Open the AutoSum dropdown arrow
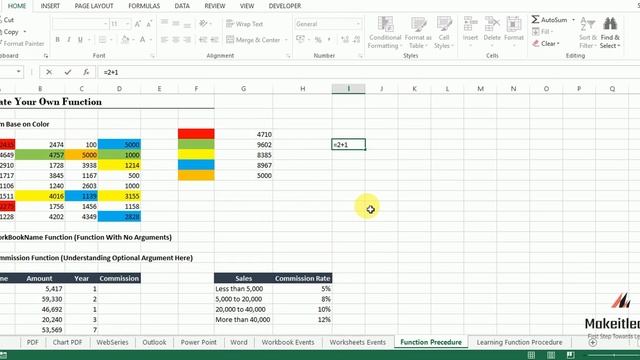This screenshot has height=360, width=640. point(573,20)
